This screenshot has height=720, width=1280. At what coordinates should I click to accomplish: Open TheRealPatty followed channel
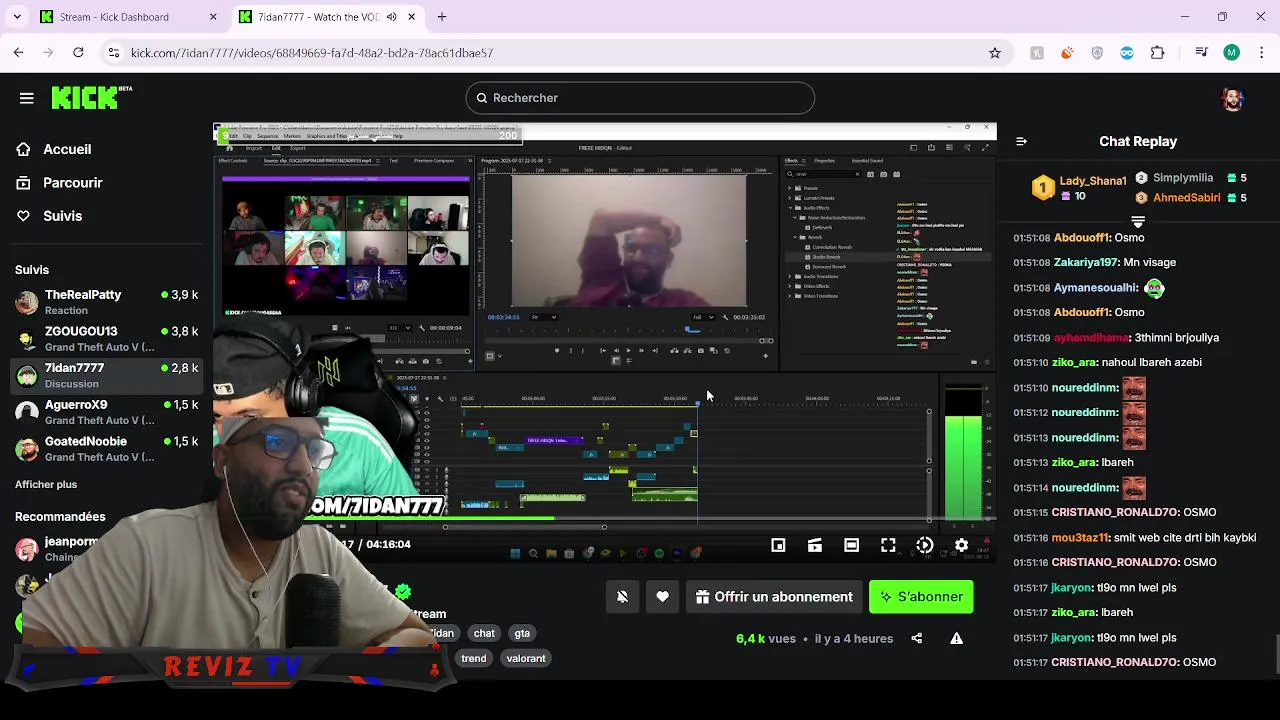coord(106,302)
